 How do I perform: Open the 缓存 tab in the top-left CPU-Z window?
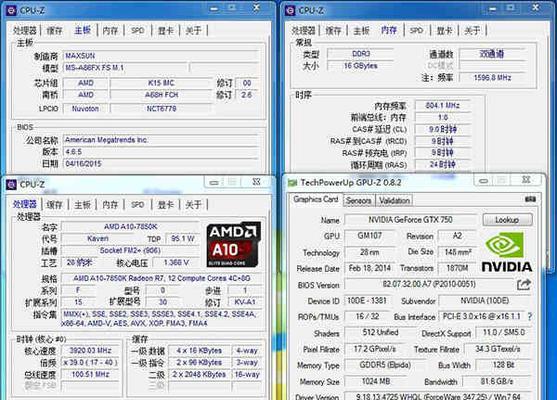(54, 31)
